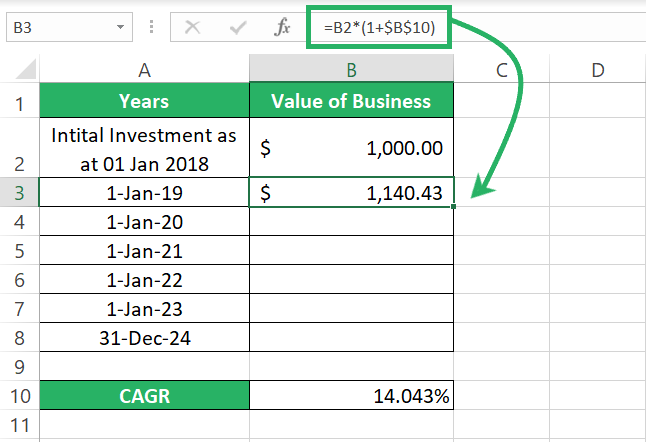
Task: Select row 11 header
Action: pos(19,424)
